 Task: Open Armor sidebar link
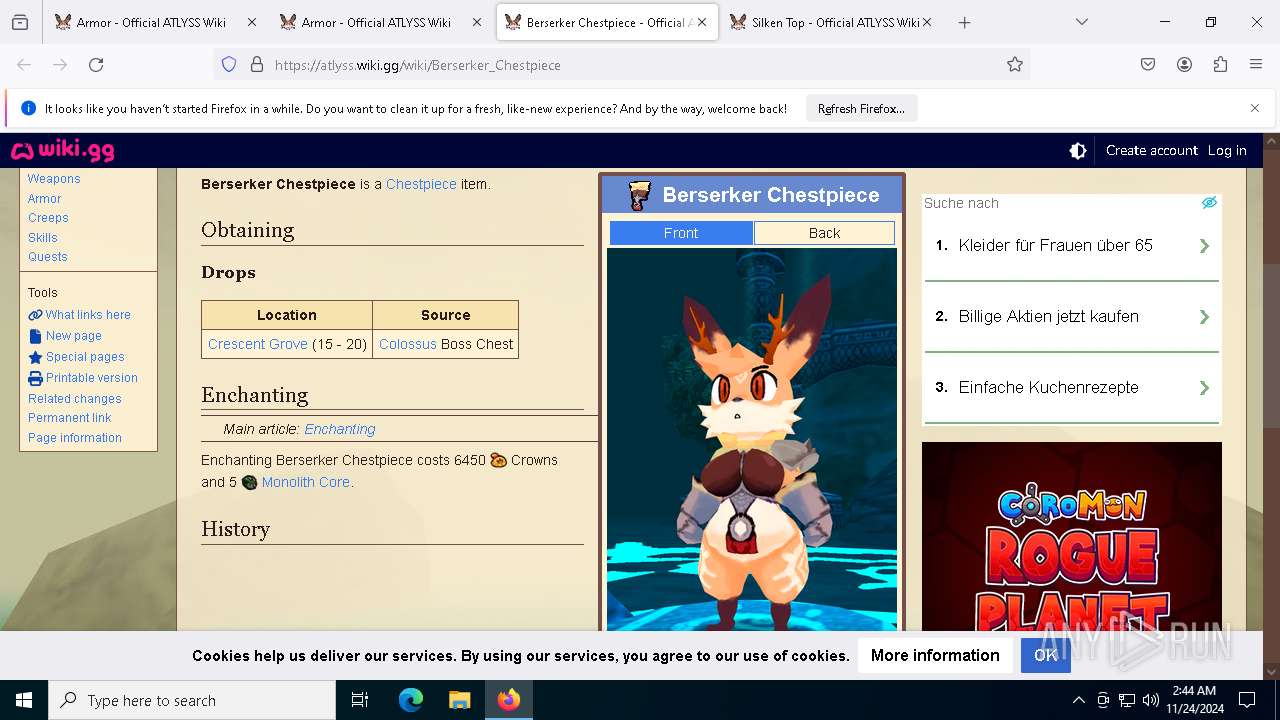[x=45, y=199]
